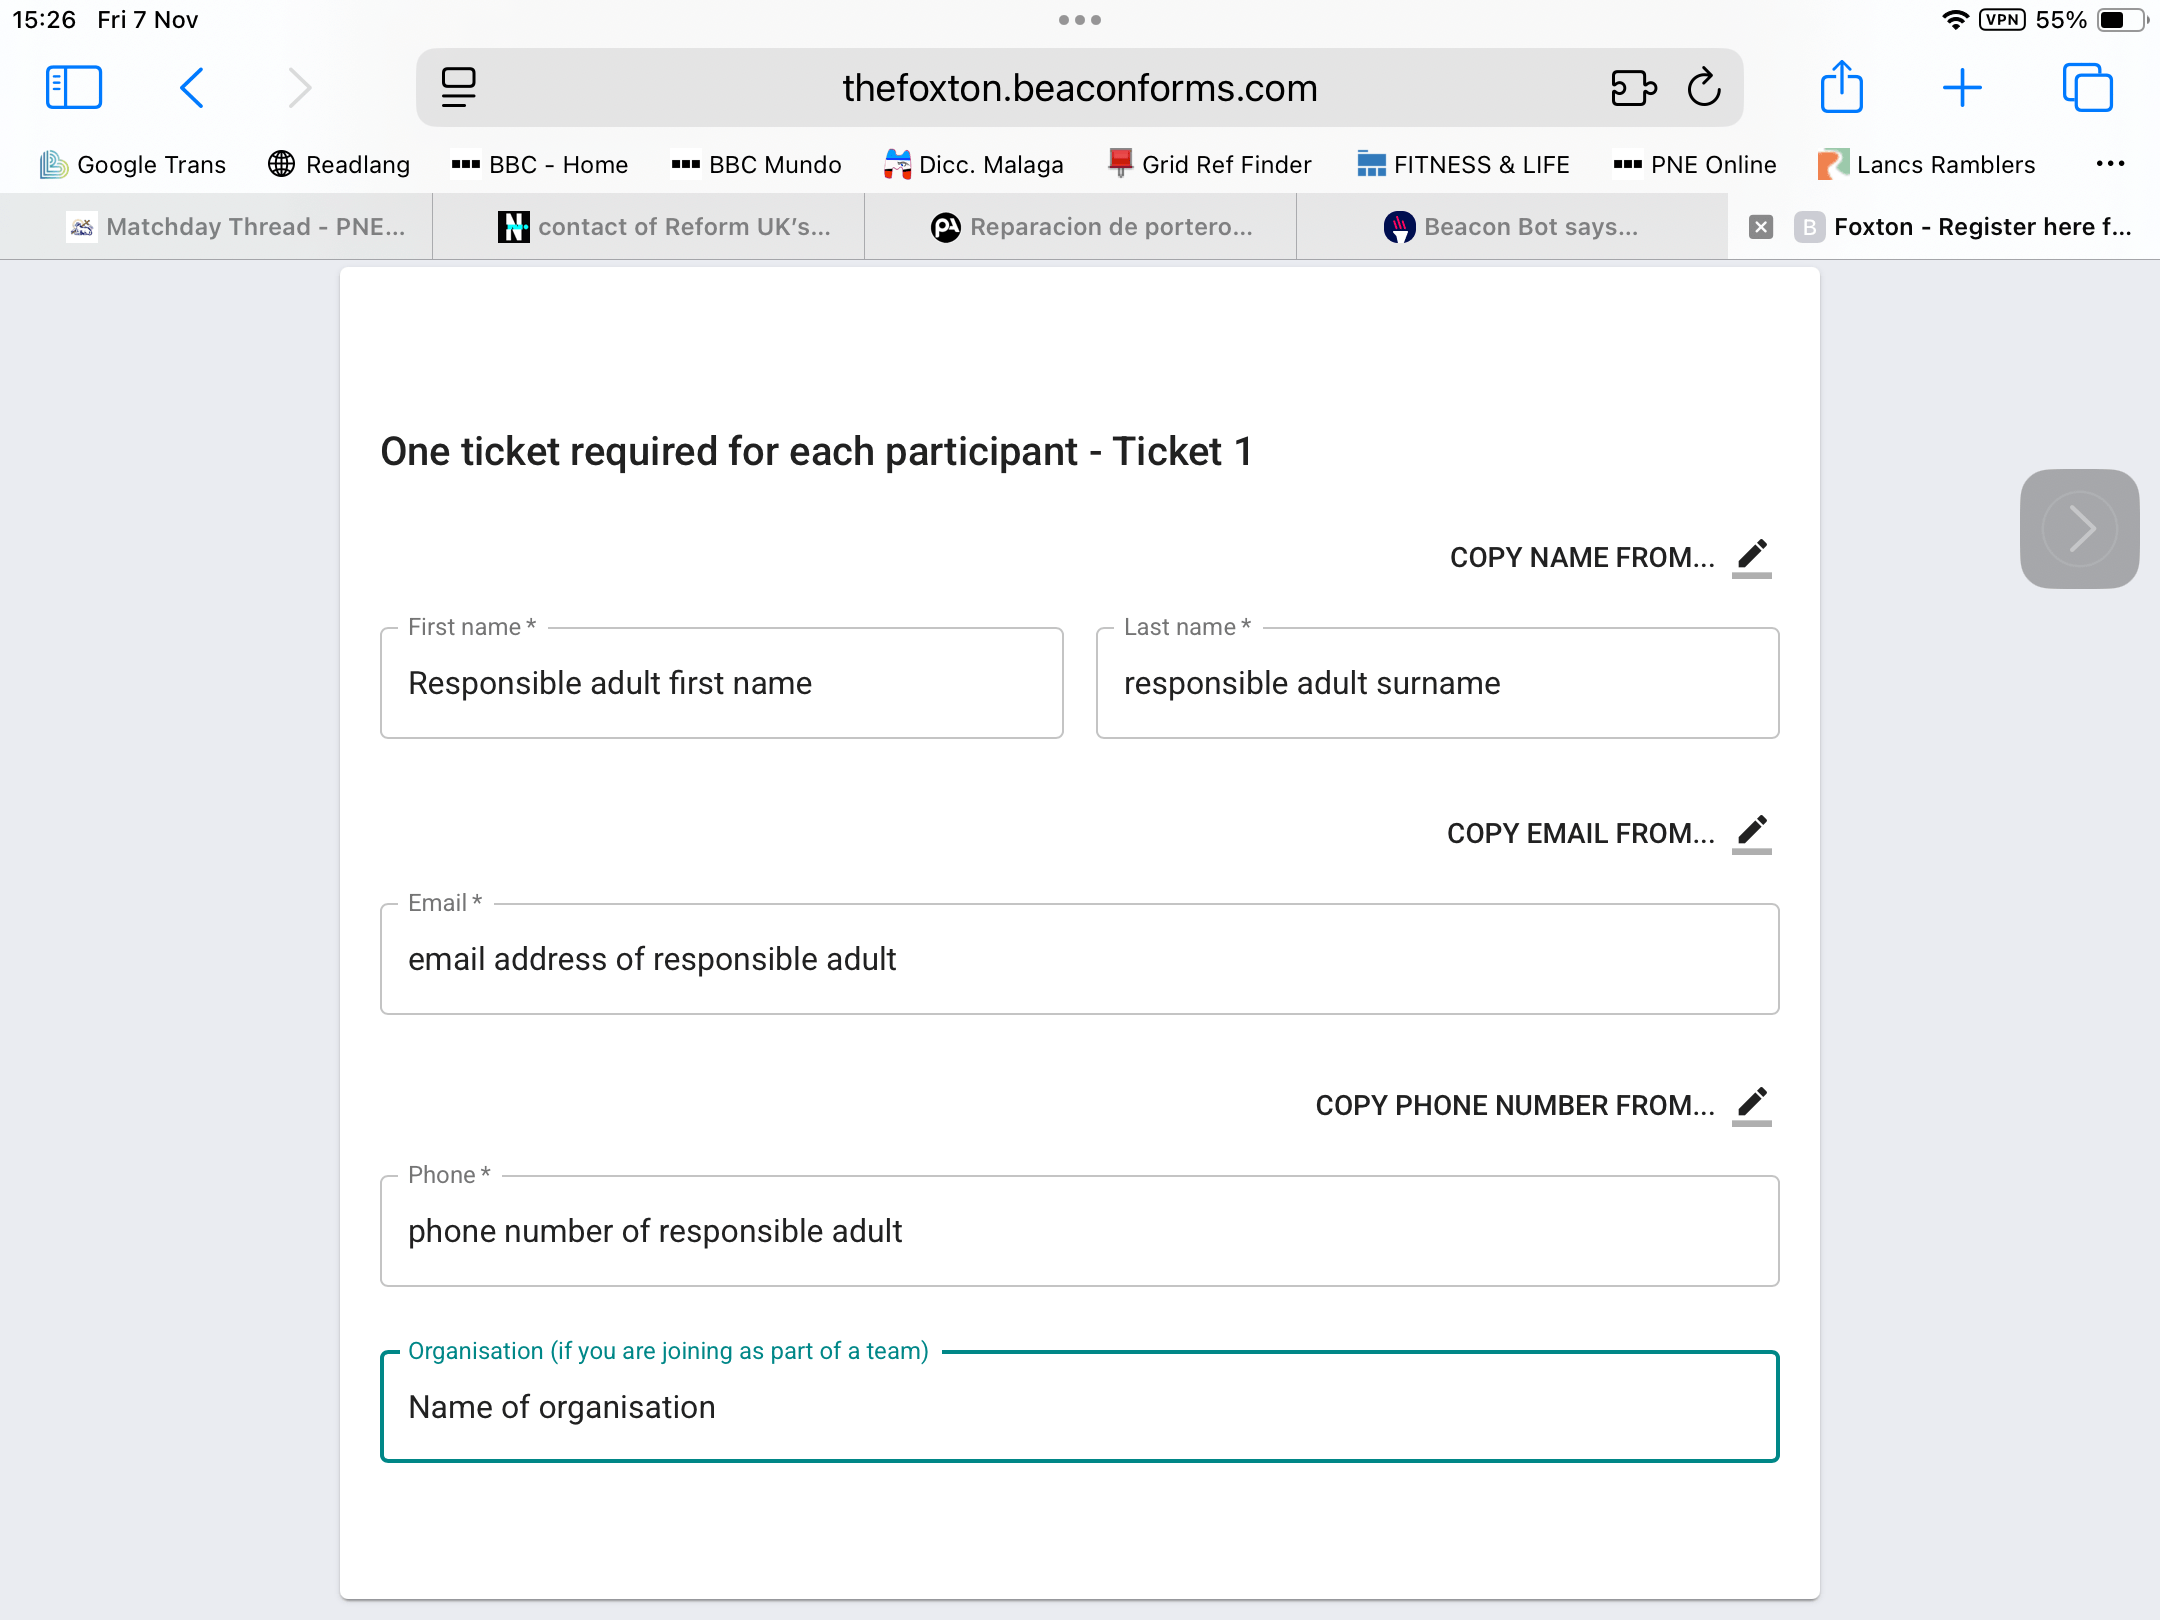Close the Foxton Register tab

pos(1761,227)
